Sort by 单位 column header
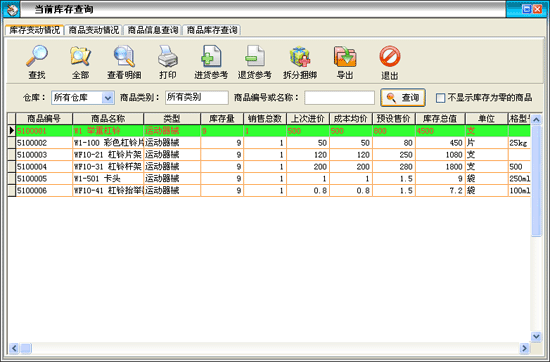550x362 pixels. [x=487, y=119]
